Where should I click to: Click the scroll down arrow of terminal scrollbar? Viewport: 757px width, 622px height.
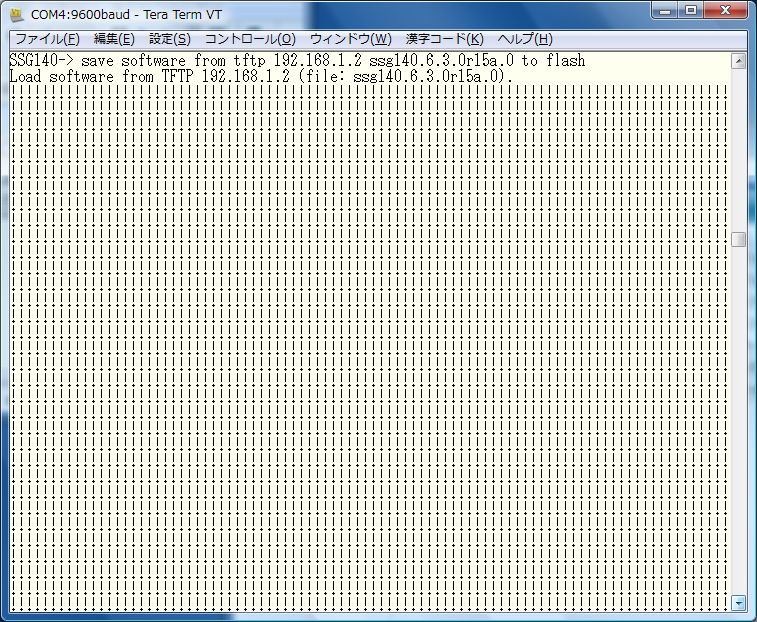738,603
